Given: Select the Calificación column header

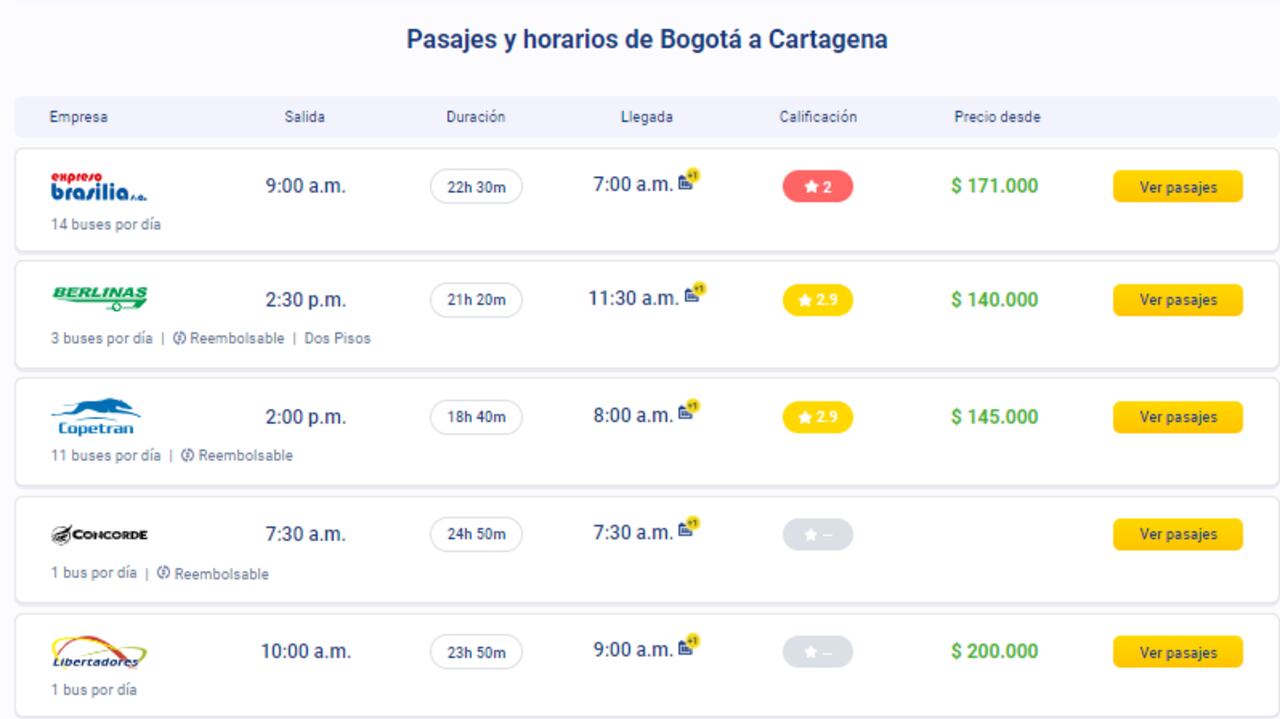Looking at the screenshot, I should click(818, 117).
